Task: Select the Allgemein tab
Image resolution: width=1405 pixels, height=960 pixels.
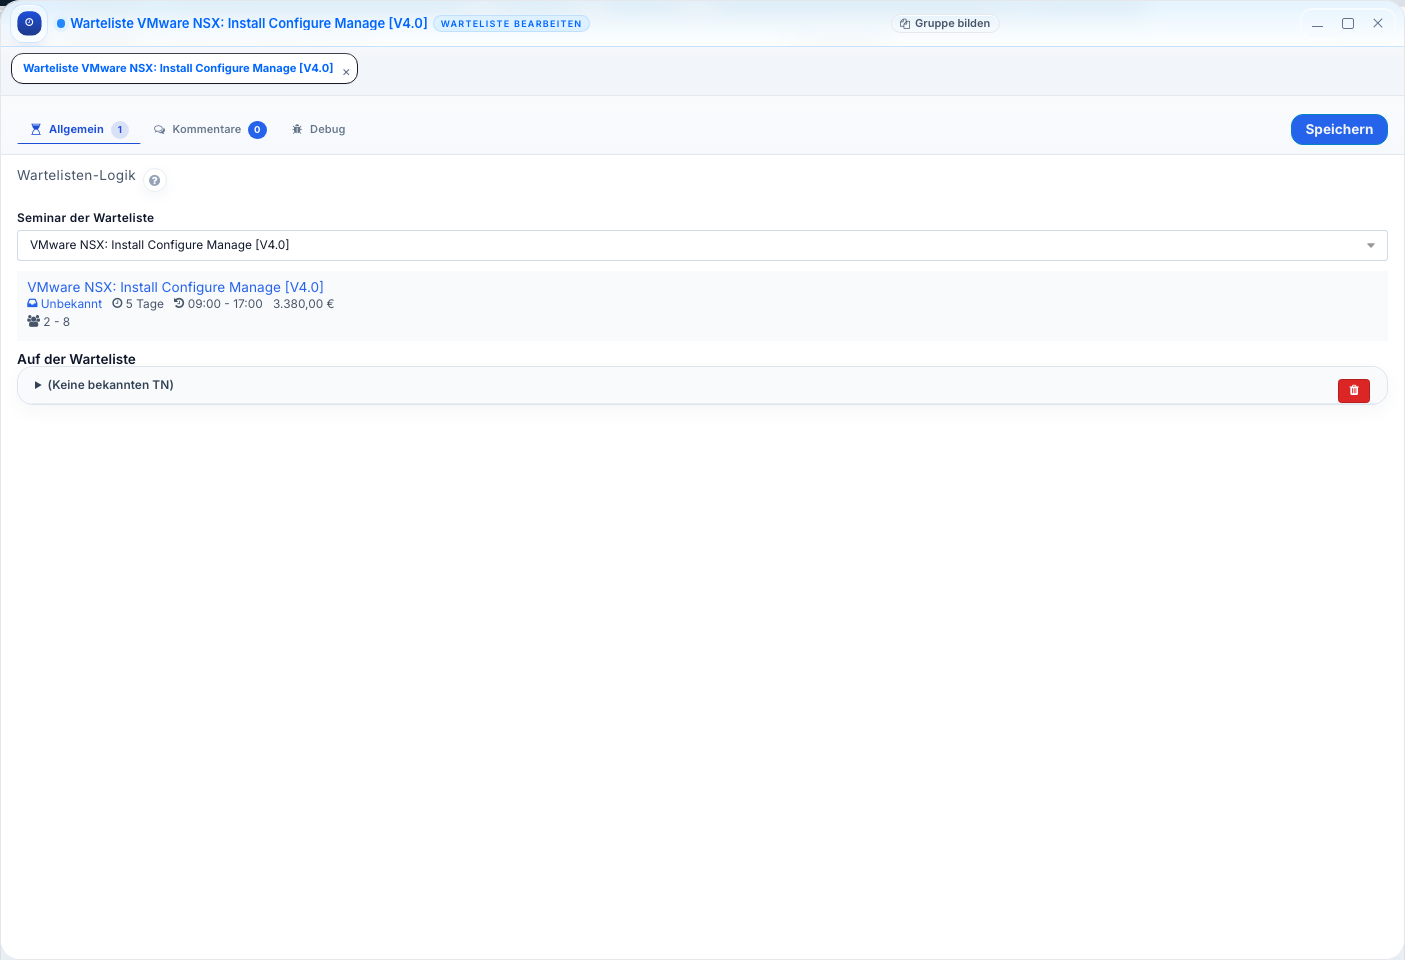Action: click(x=77, y=130)
